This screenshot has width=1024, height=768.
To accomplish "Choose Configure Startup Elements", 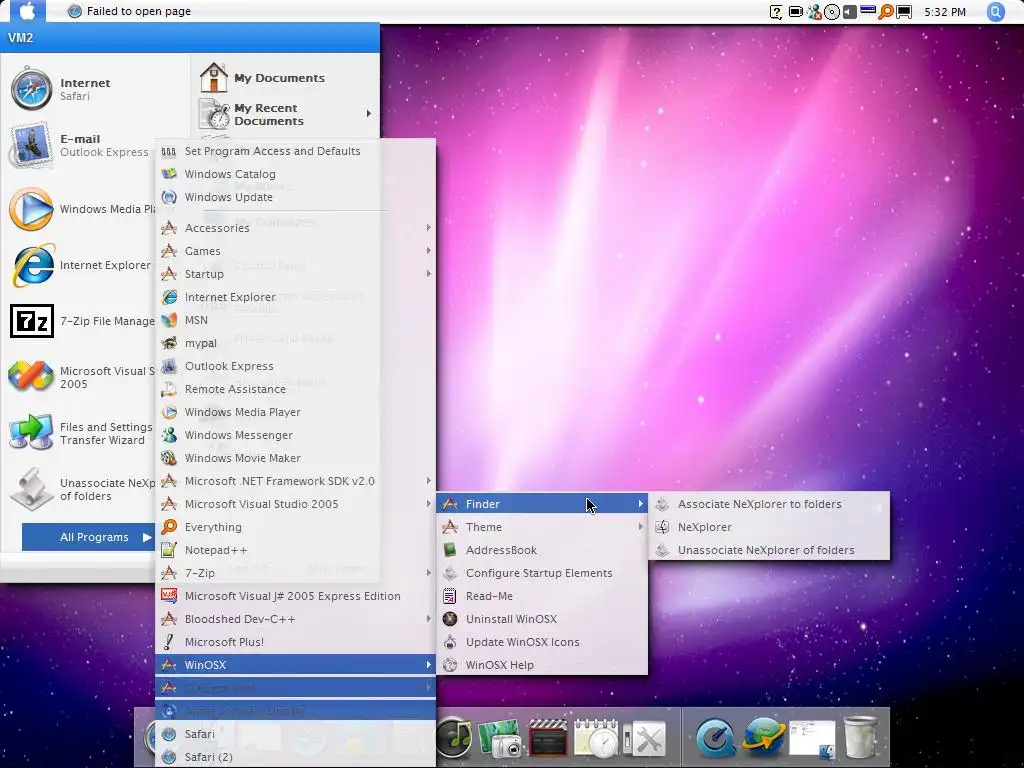I will 542,573.
